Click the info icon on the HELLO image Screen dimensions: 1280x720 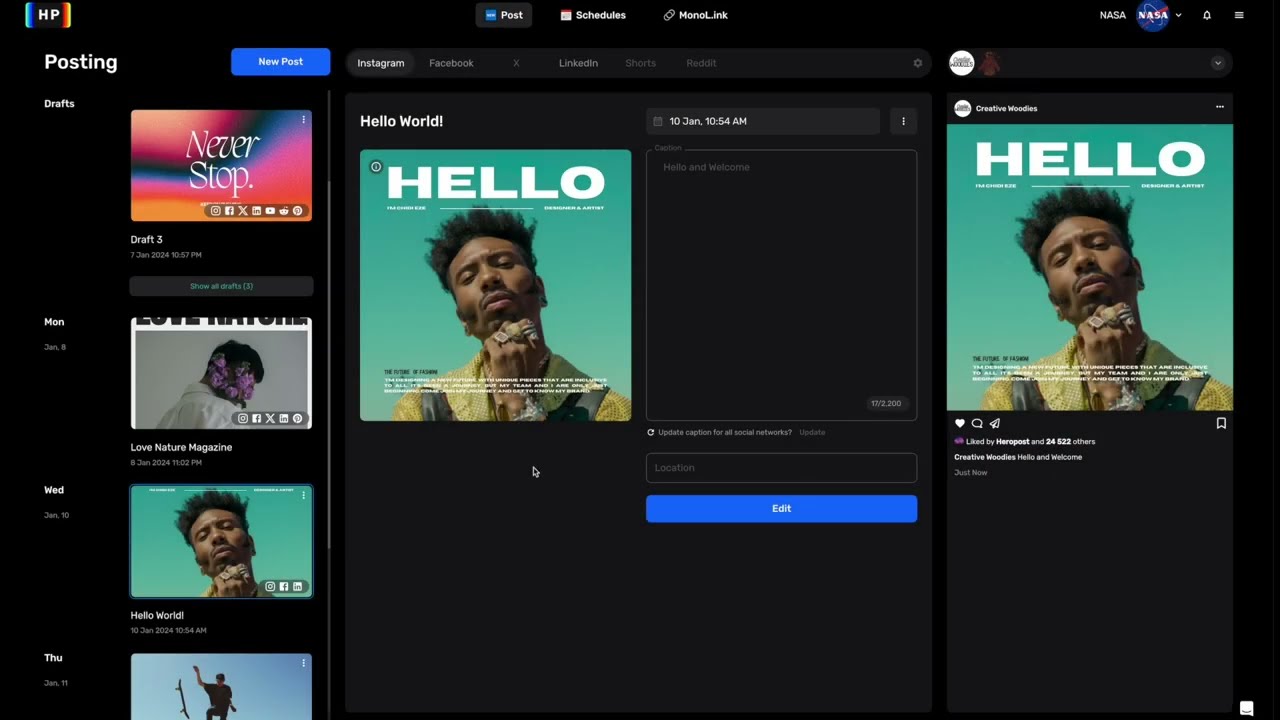[x=376, y=167]
